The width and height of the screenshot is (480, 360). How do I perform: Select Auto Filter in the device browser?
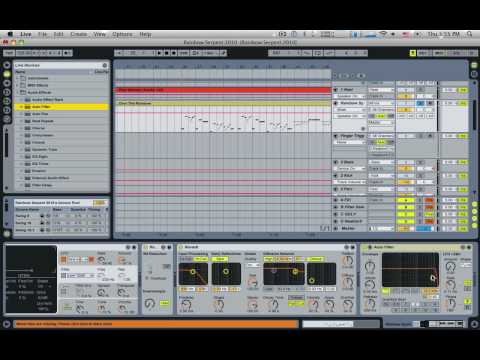pyautogui.click(x=61, y=107)
